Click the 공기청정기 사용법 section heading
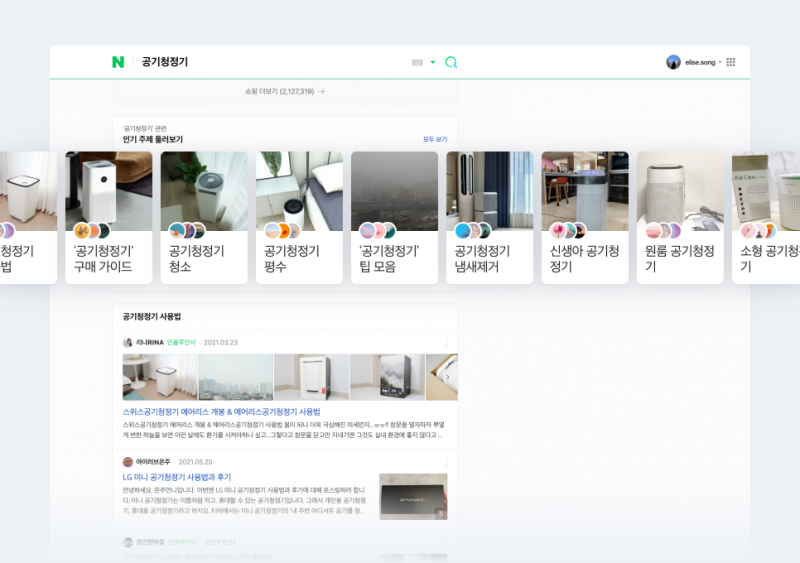800x563 pixels. click(152, 316)
